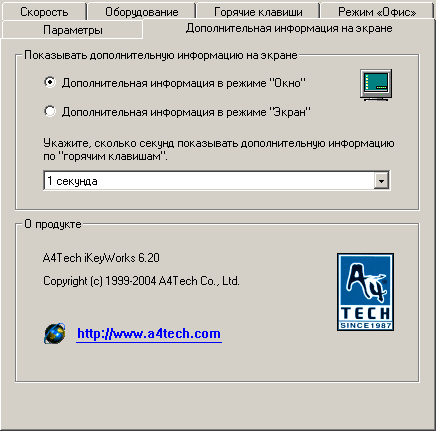Image resolution: width=436 pixels, height=431 pixels.
Task: Click the Copyright 1999-2004 A4Tech text
Action: tap(141, 281)
